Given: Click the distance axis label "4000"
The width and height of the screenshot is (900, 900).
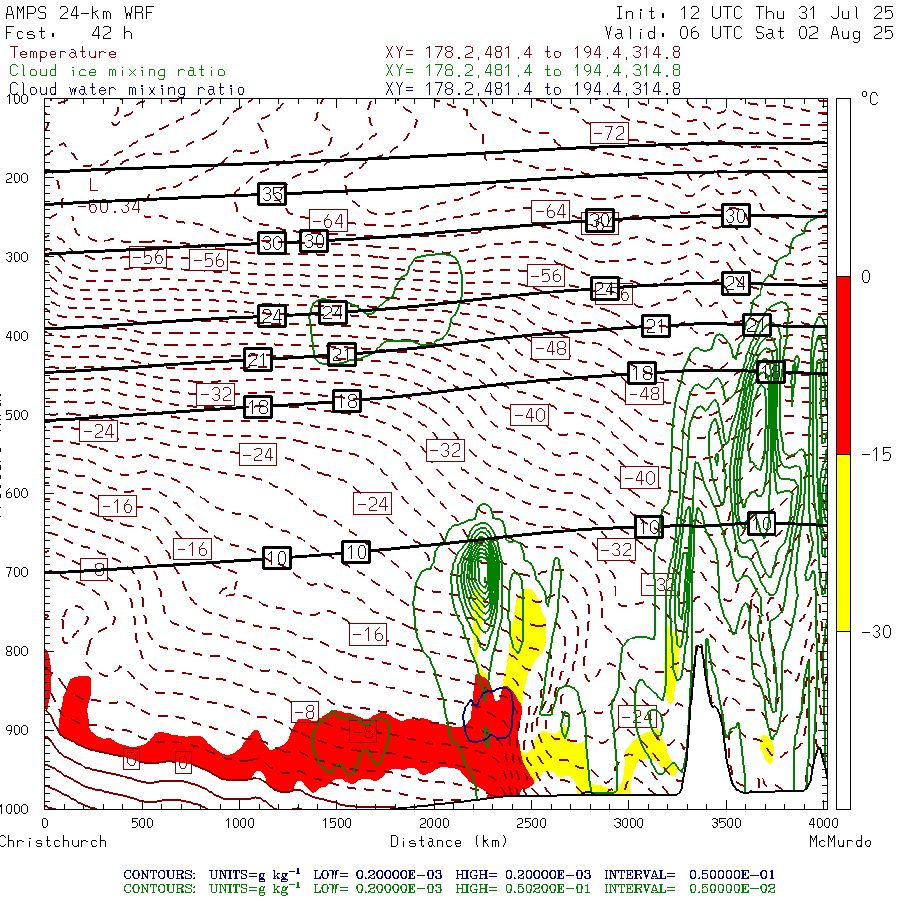Looking at the screenshot, I should [824, 823].
